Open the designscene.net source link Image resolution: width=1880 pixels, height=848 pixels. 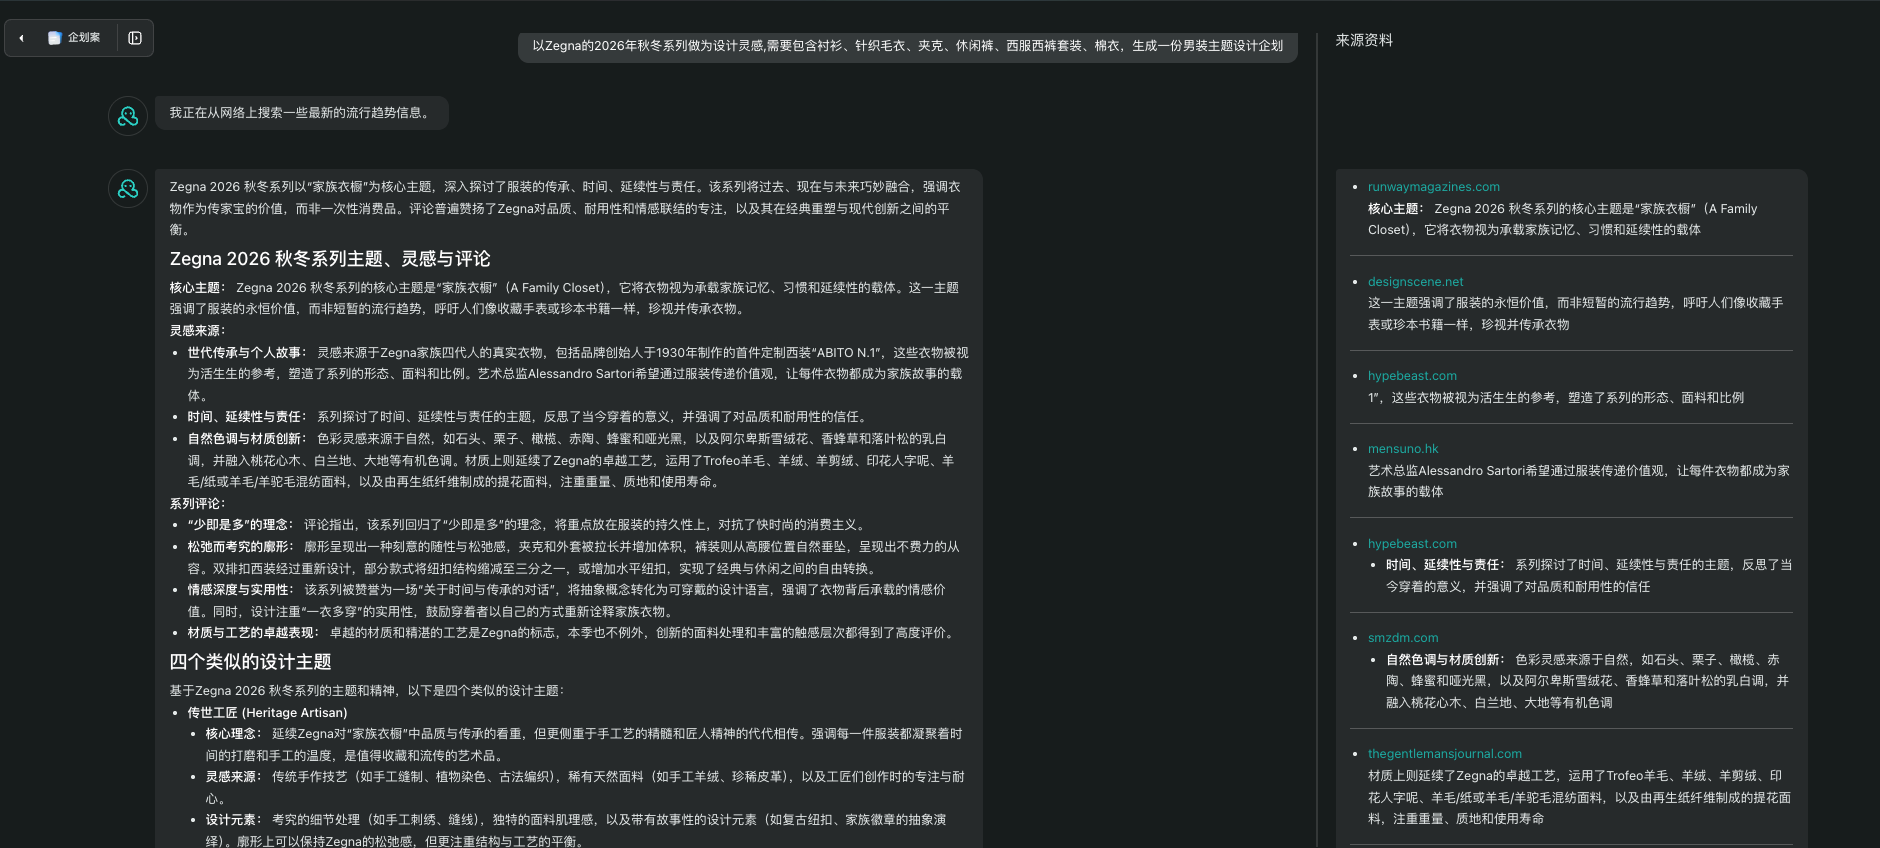[x=1415, y=282]
